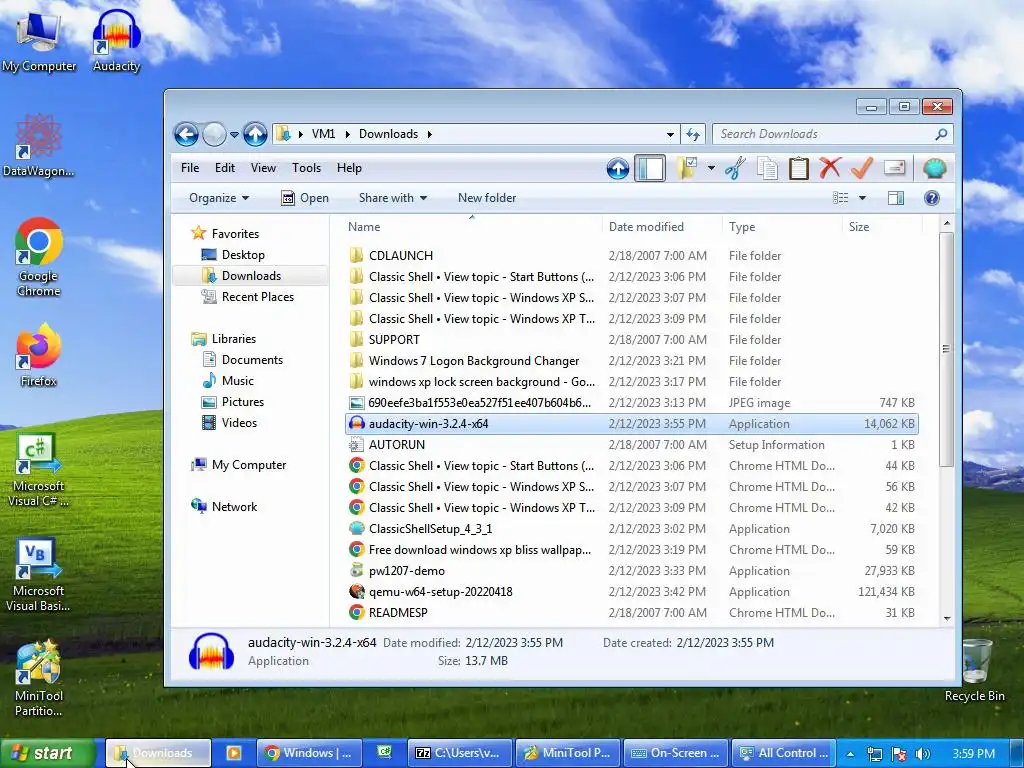Open the Edit menu
1024x768 pixels.
(225, 168)
